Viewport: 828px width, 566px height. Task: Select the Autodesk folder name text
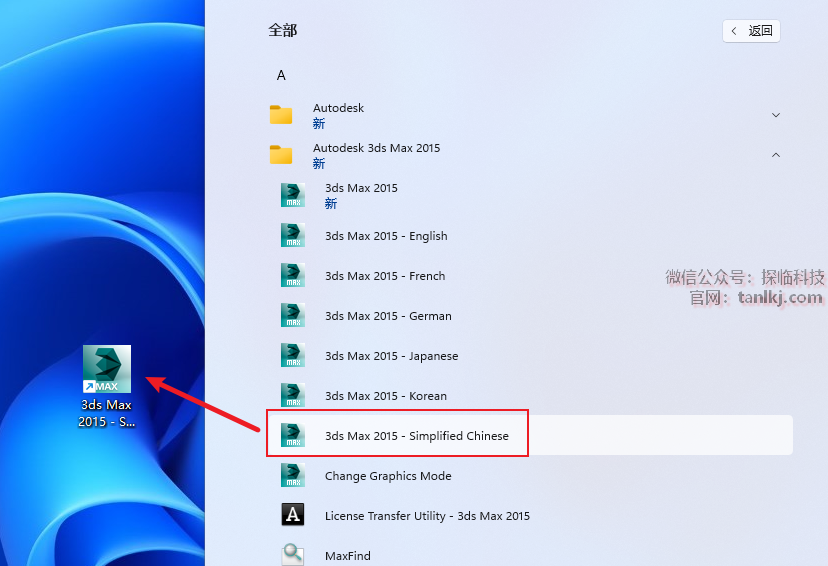[338, 108]
